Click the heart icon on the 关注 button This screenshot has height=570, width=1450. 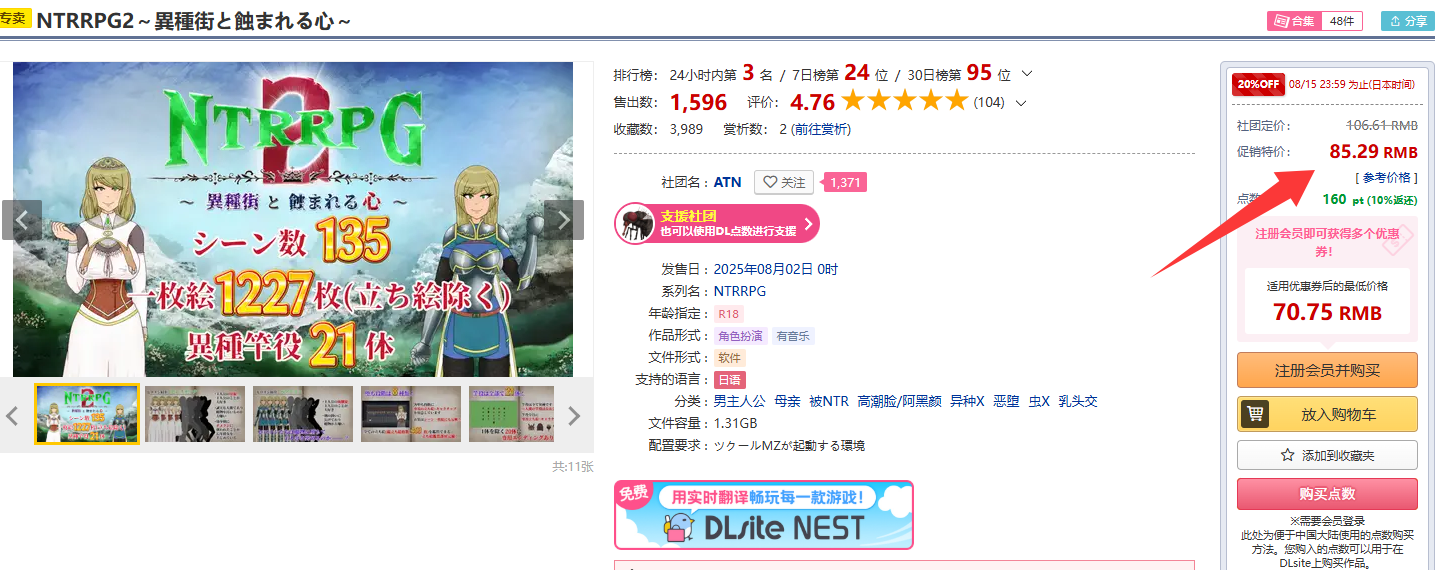[770, 182]
